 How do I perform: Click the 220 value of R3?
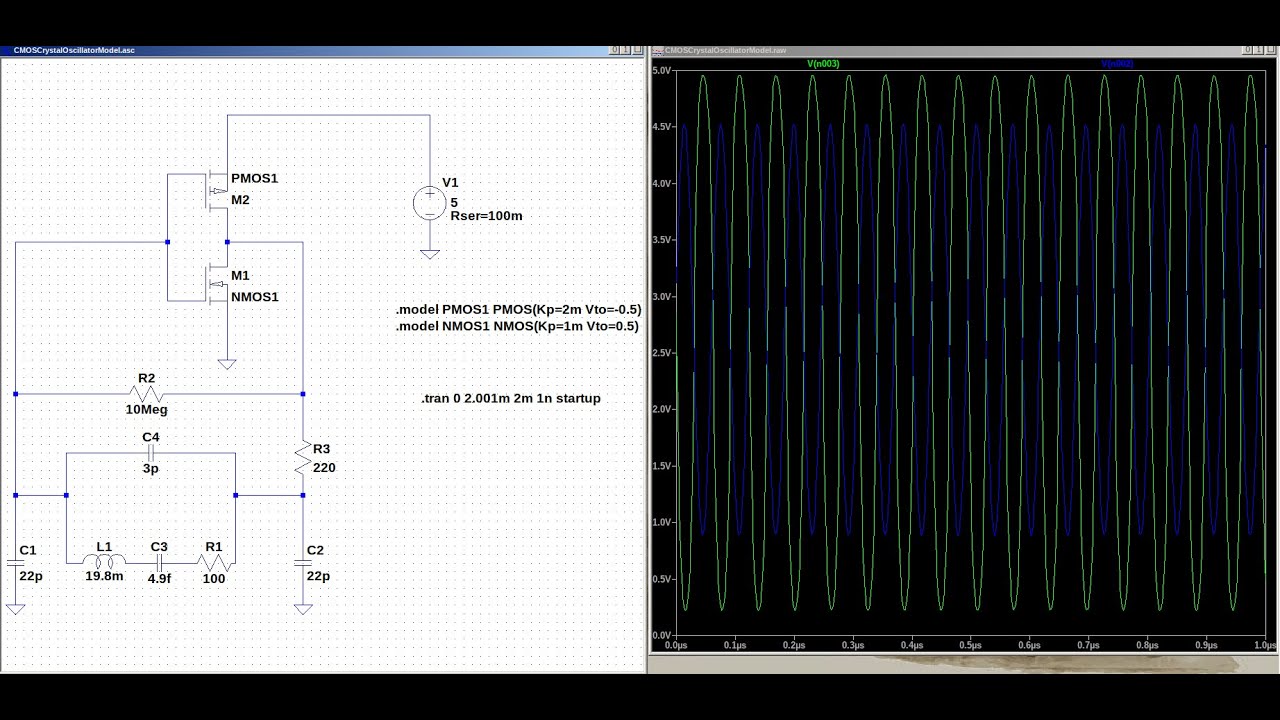point(324,468)
